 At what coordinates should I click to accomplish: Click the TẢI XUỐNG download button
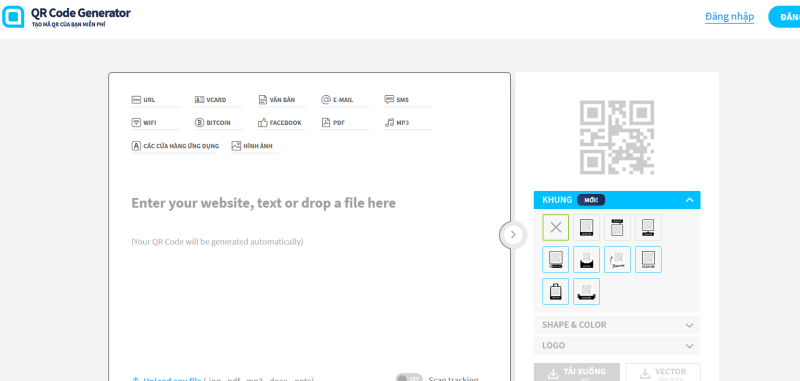point(577,372)
